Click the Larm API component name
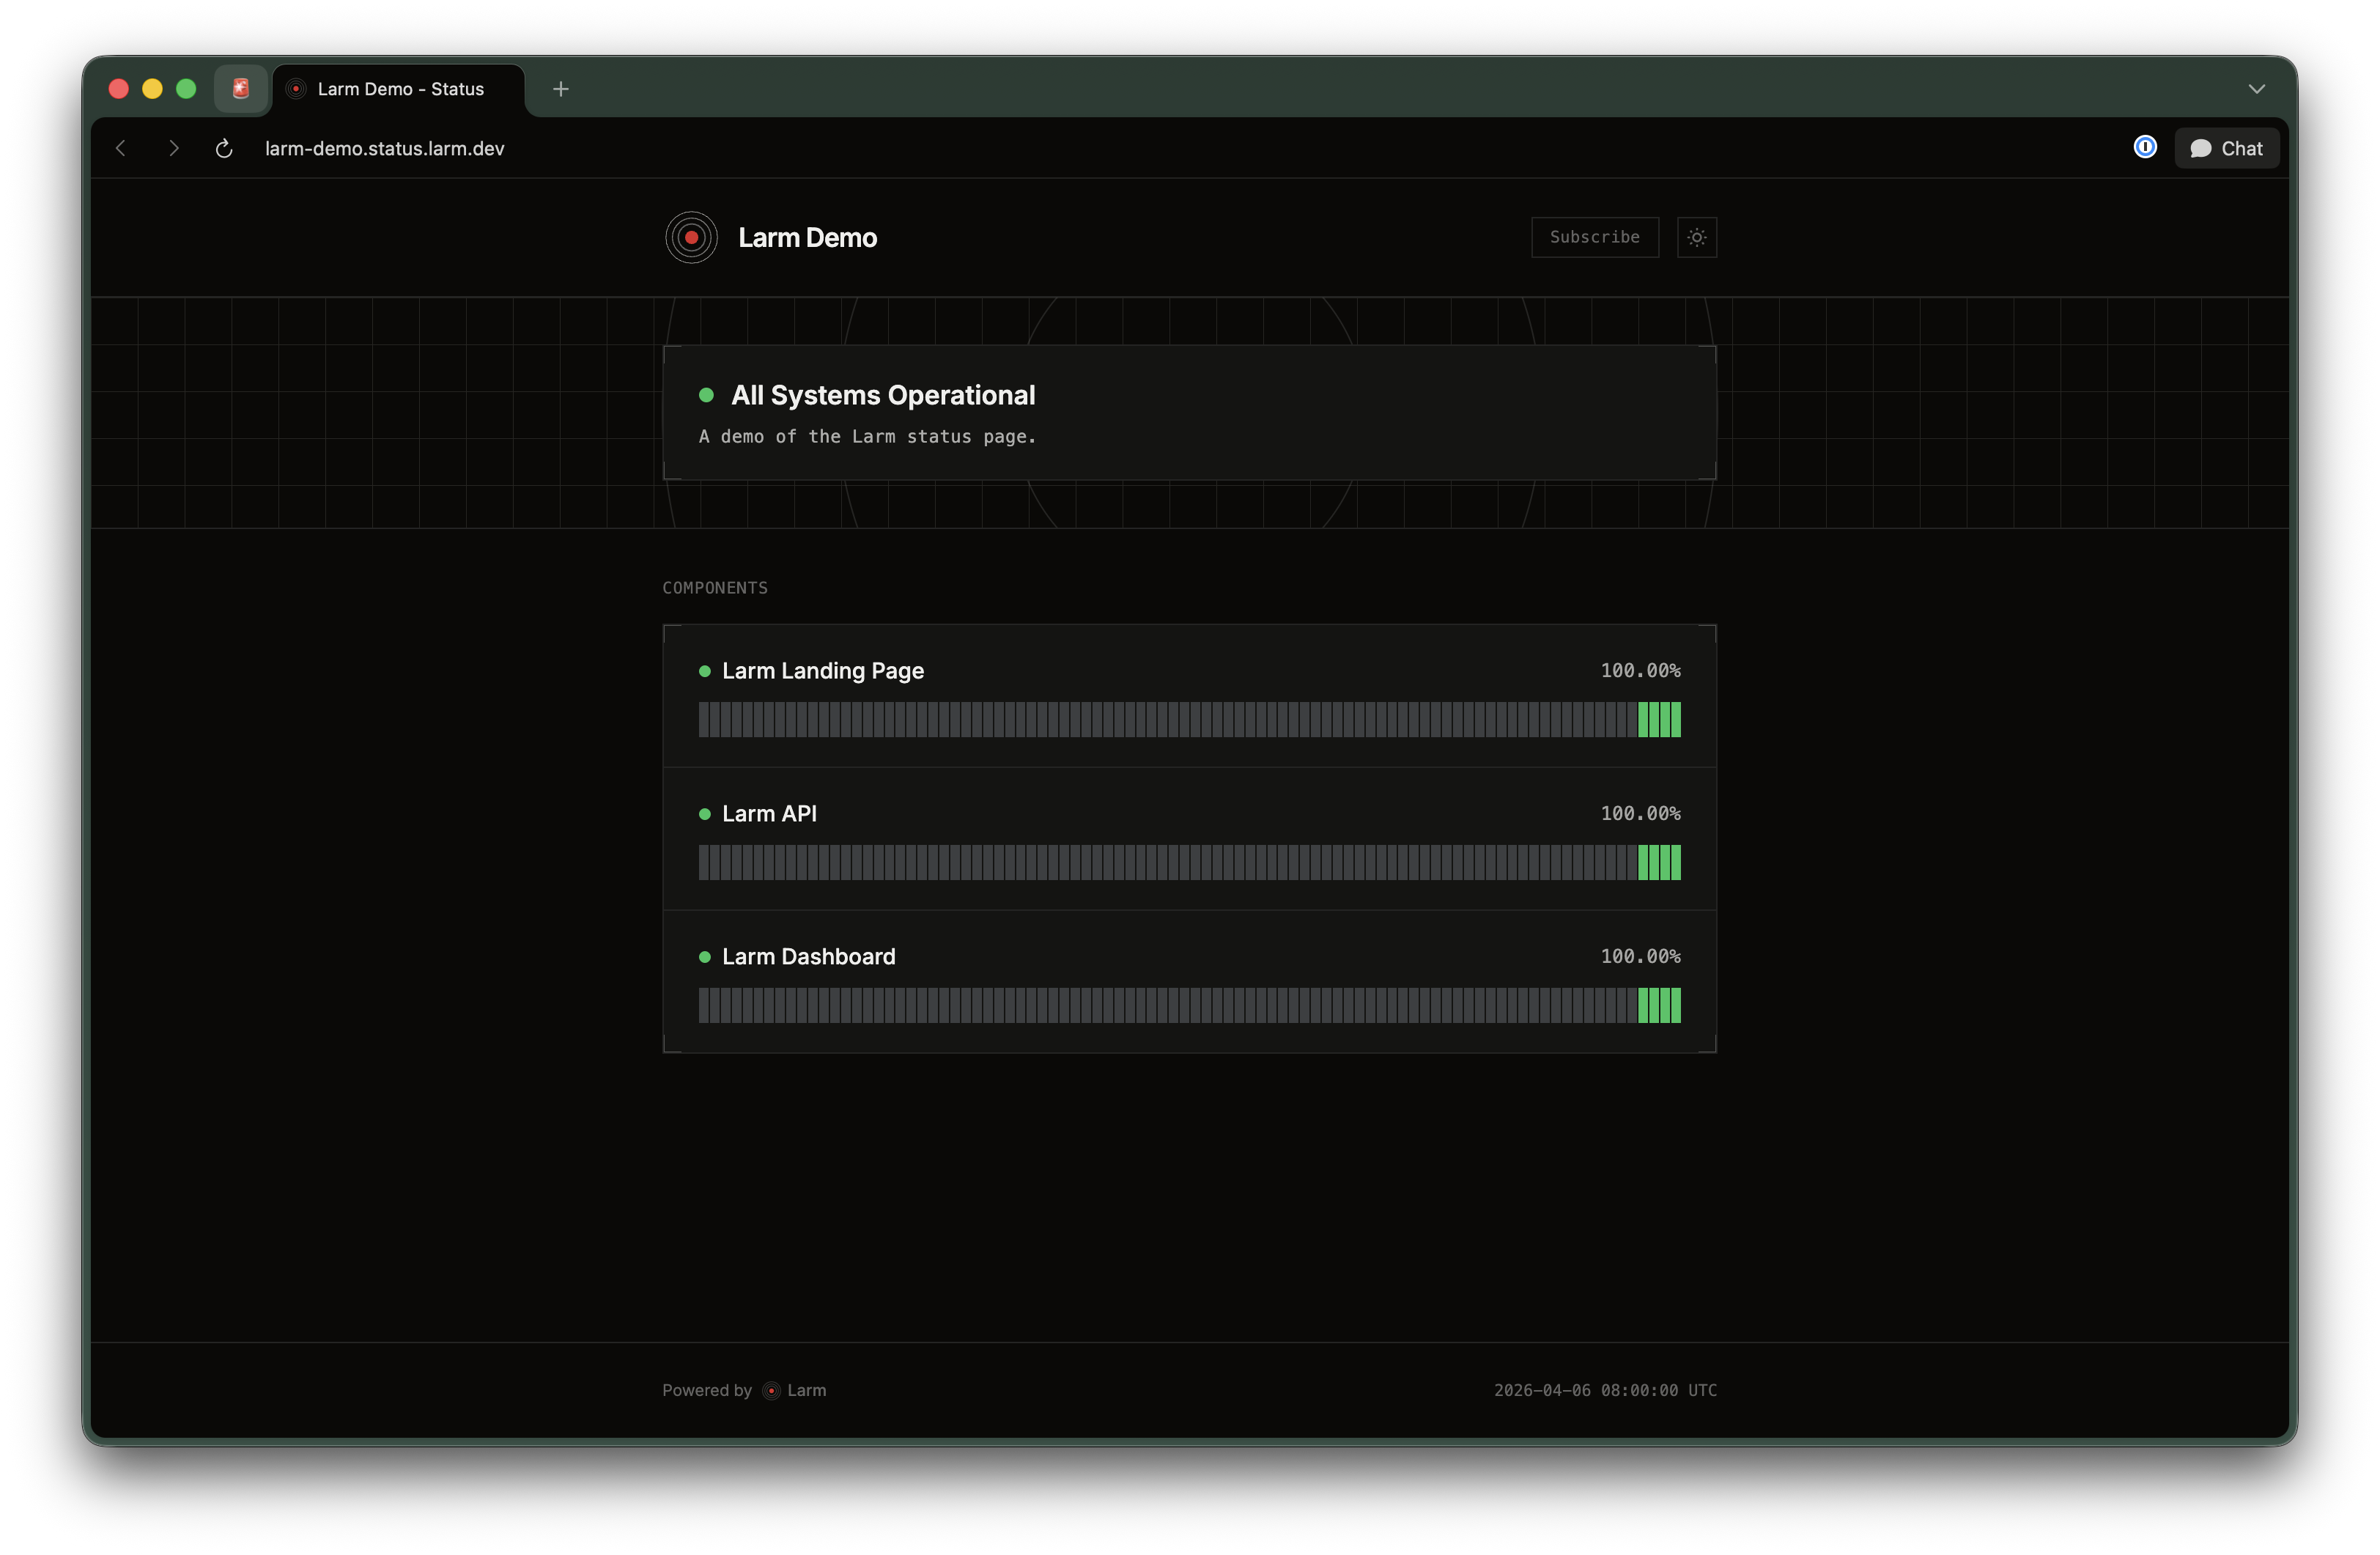 click(x=769, y=814)
